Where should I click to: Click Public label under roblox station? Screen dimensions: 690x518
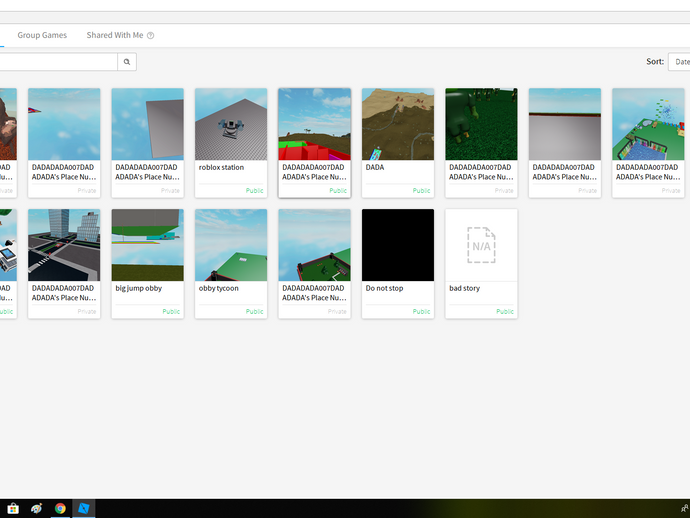pos(254,191)
